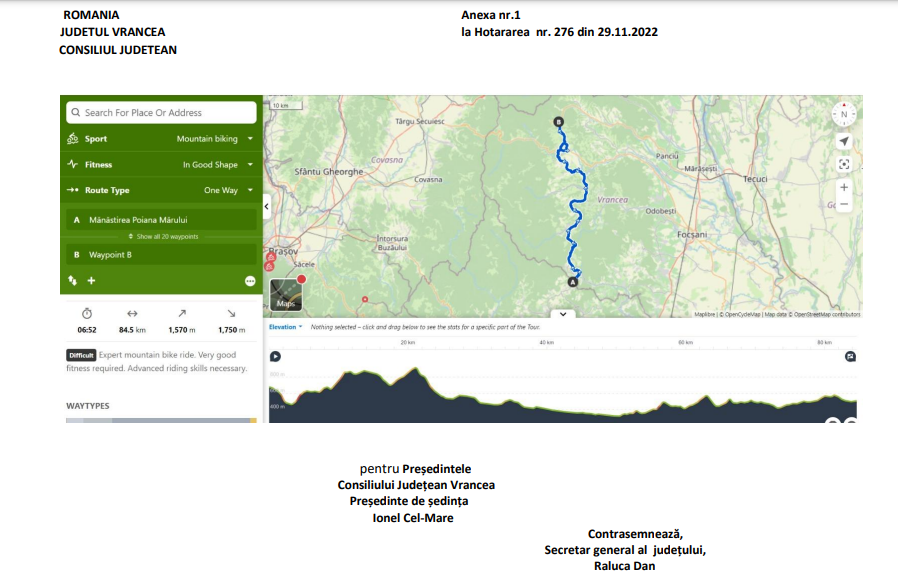Viewport: 898px width, 585px height.
Task: Open the Fitness dropdown showing In Good Shape
Action: click(217, 165)
